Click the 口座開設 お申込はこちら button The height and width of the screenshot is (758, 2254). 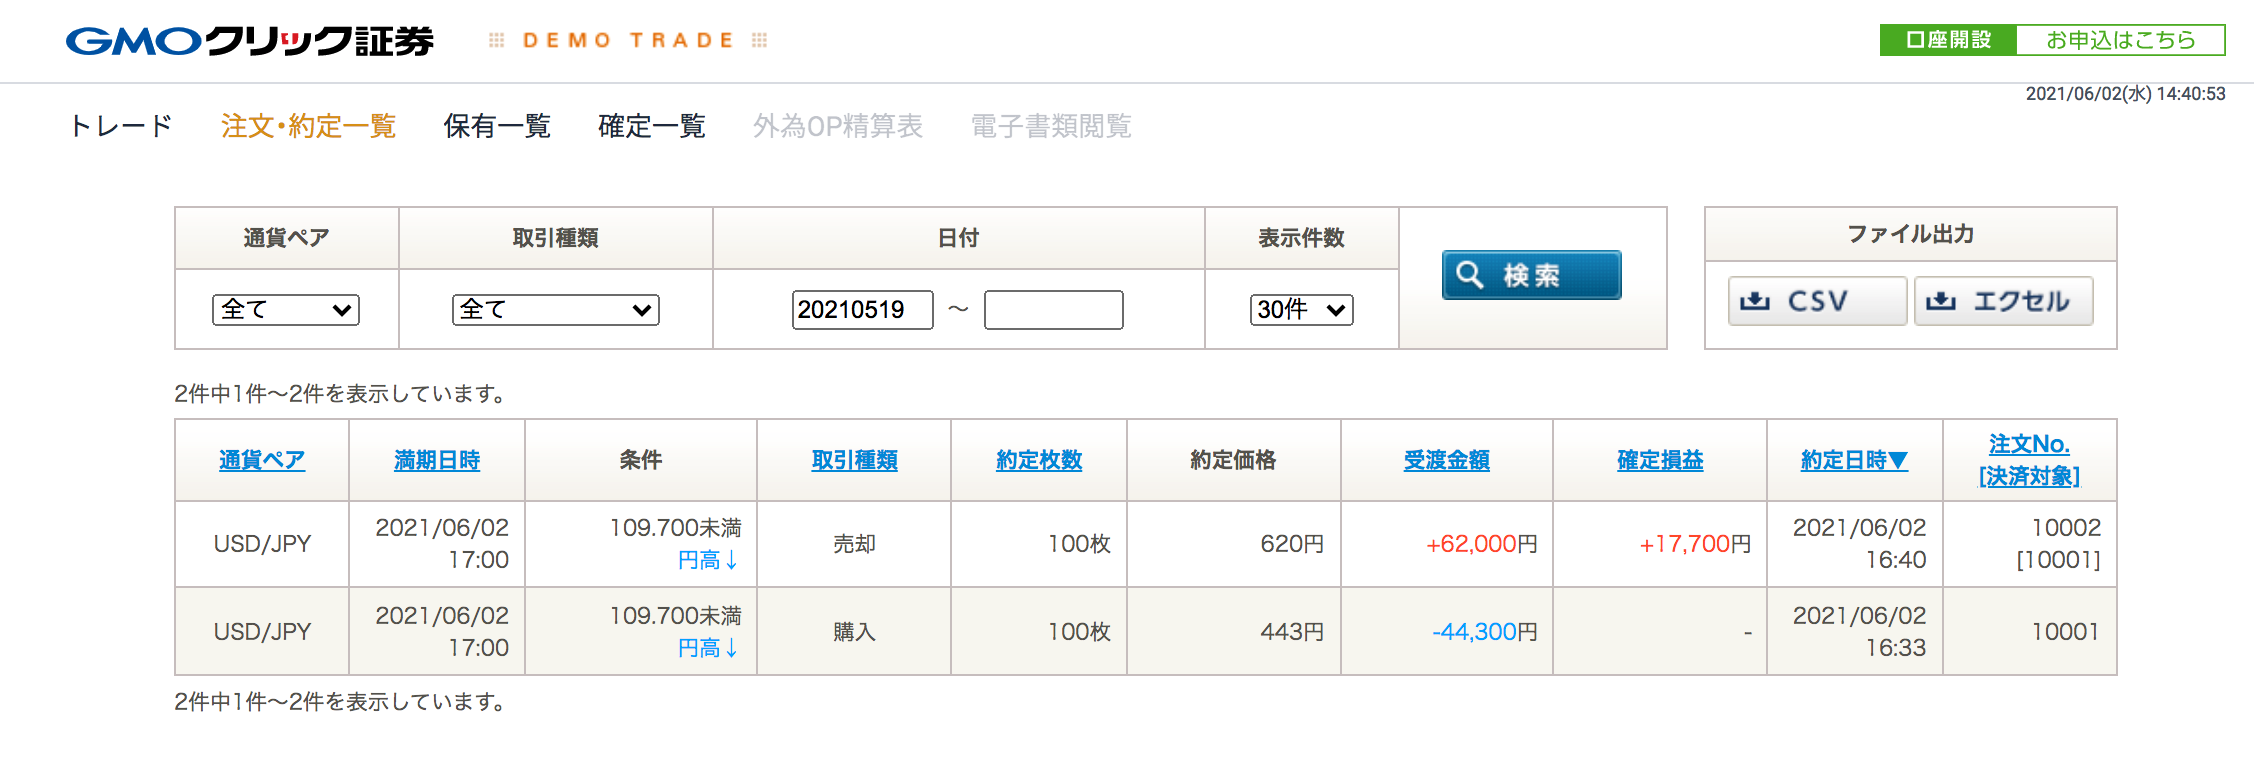pyautogui.click(x=2052, y=40)
